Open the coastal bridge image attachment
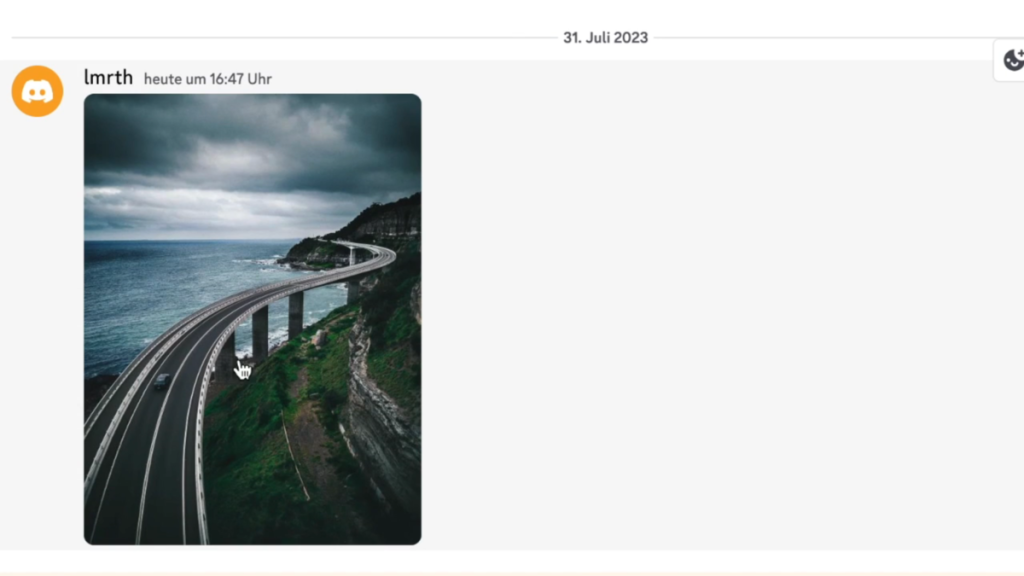 252,319
